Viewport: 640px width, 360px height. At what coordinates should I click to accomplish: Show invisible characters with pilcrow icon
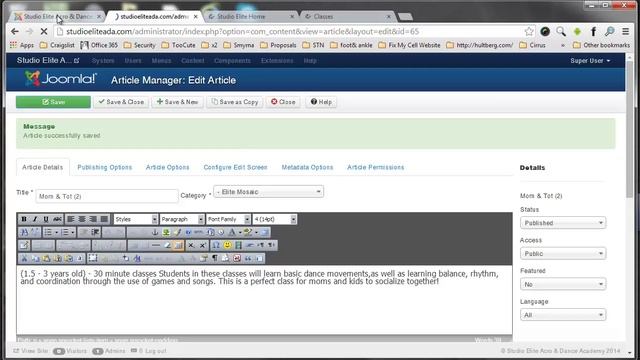tap(215, 258)
